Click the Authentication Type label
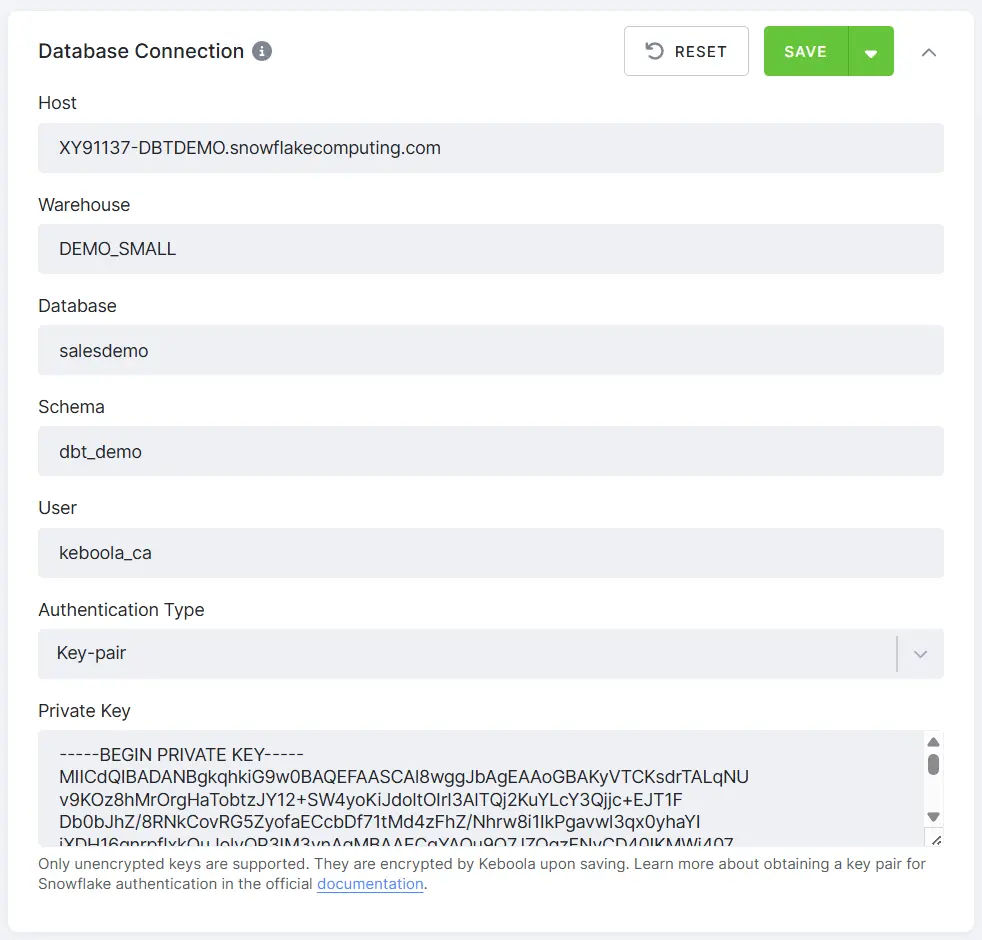This screenshot has width=982, height=940. tap(121, 609)
